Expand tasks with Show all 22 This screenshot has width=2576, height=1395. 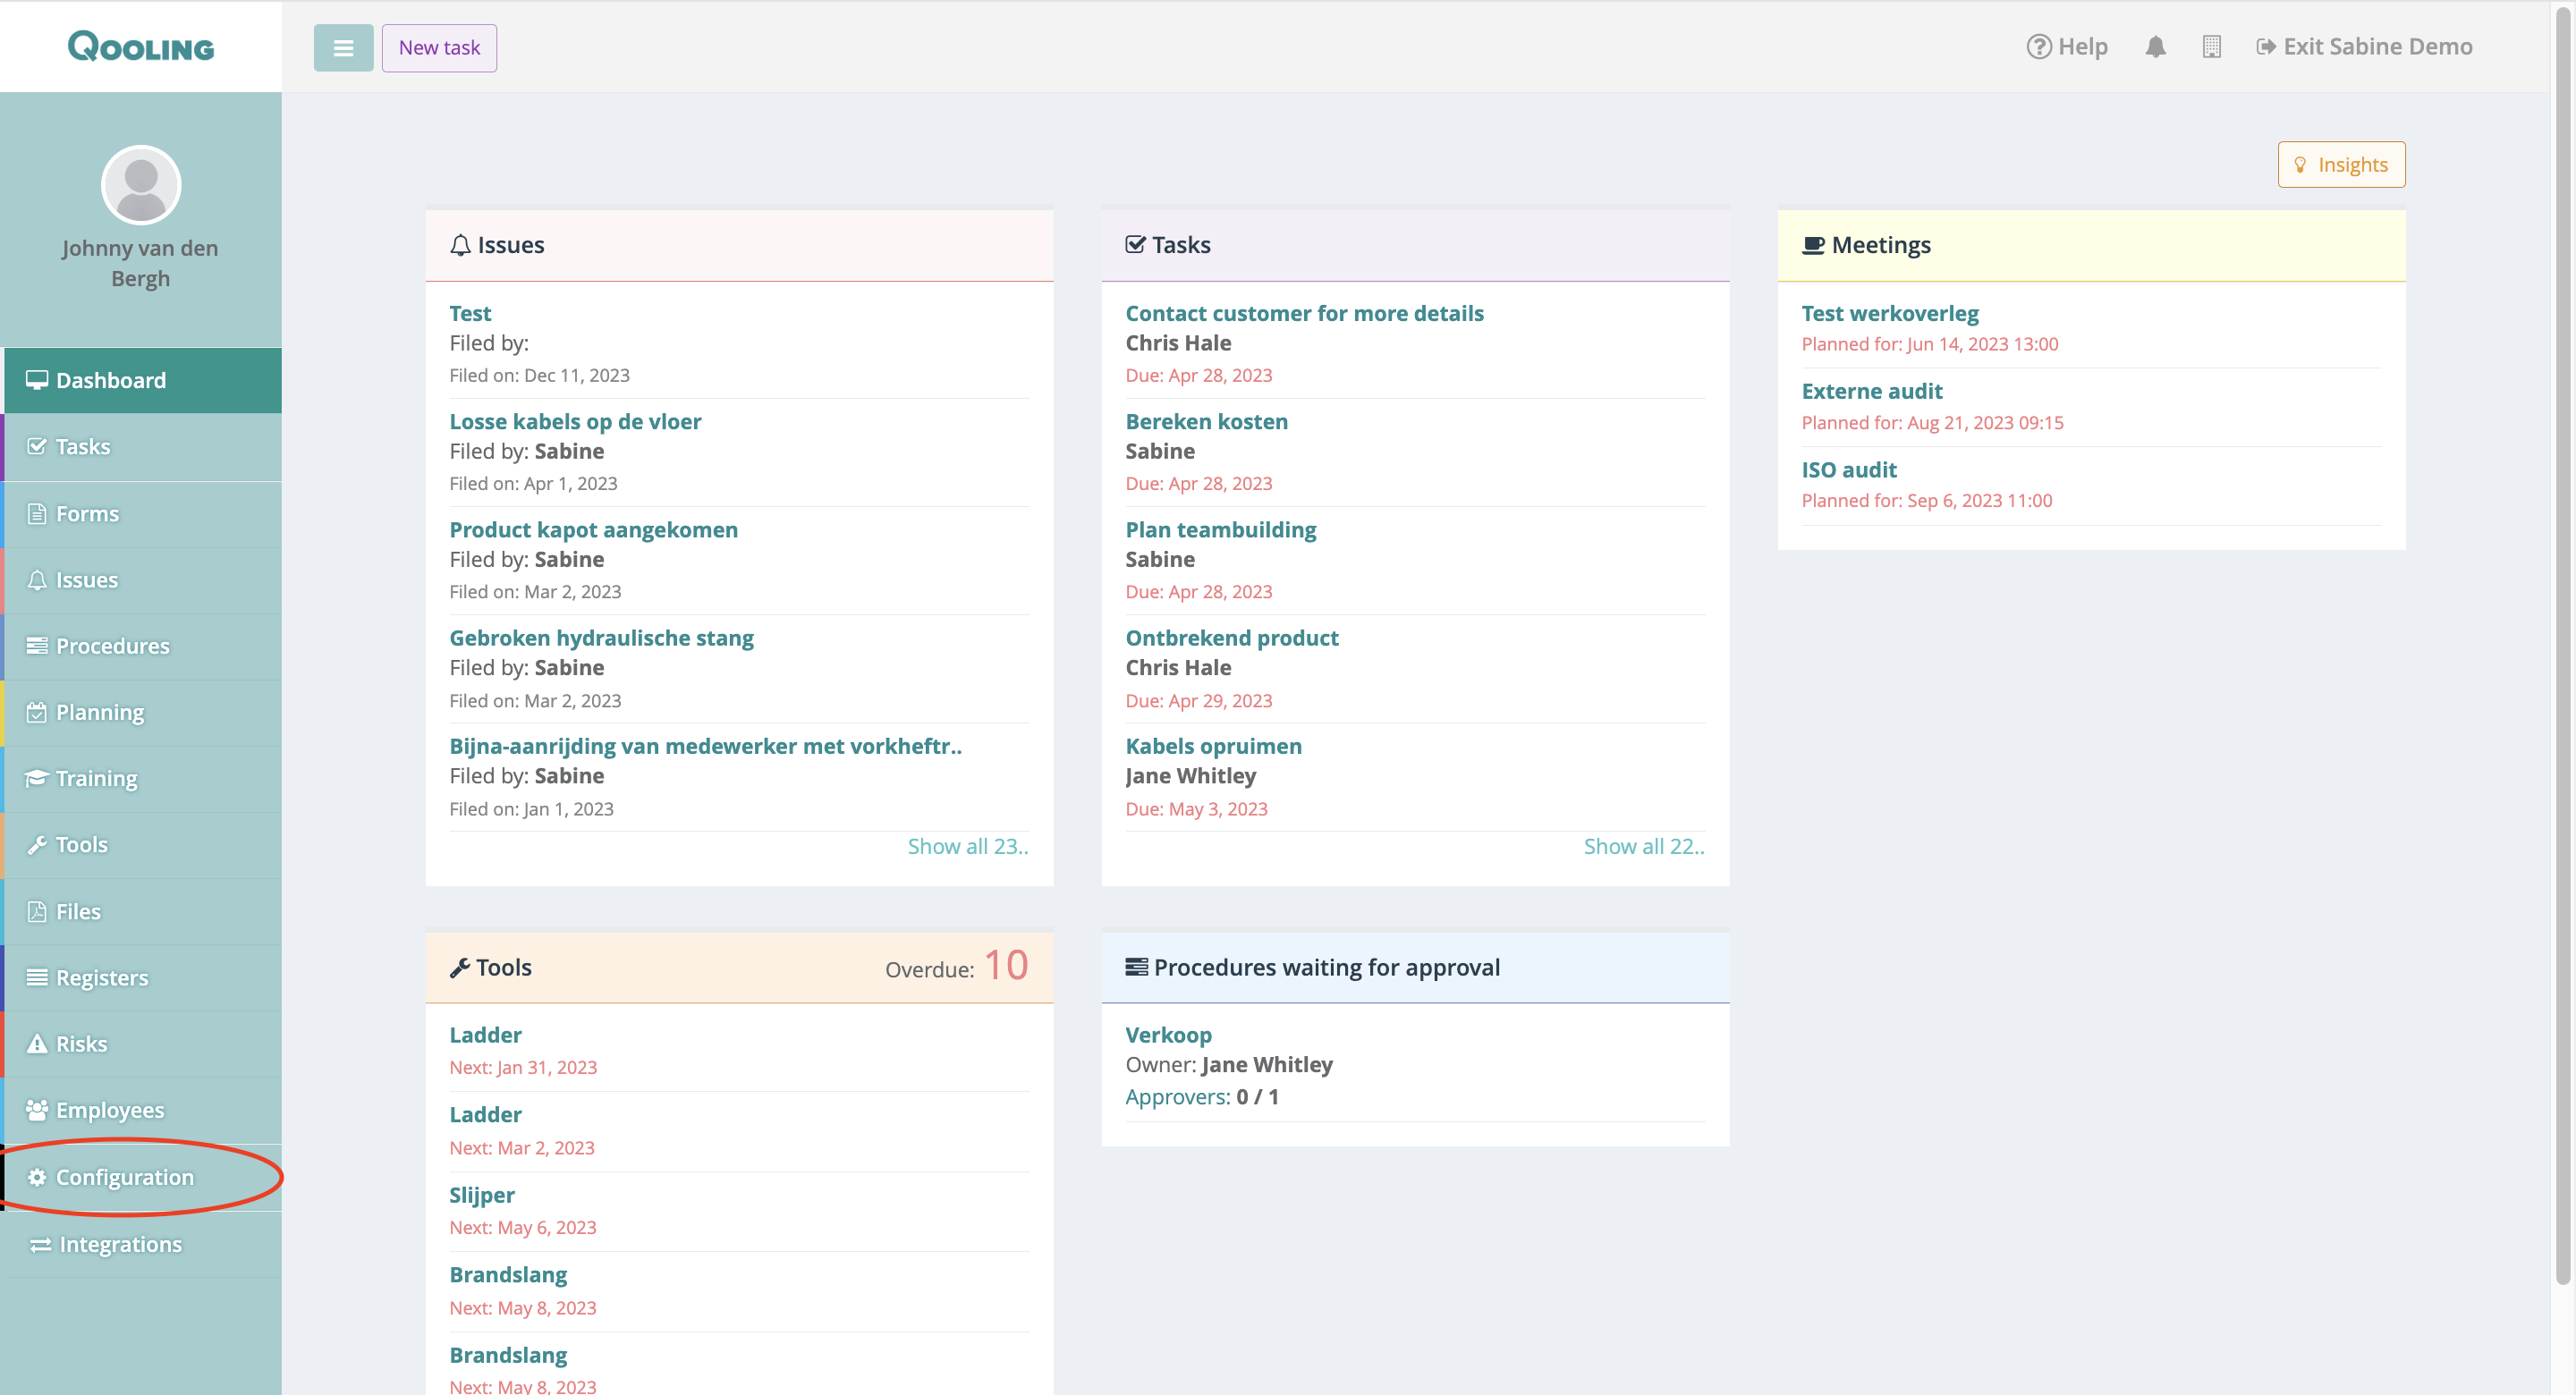click(x=1643, y=846)
